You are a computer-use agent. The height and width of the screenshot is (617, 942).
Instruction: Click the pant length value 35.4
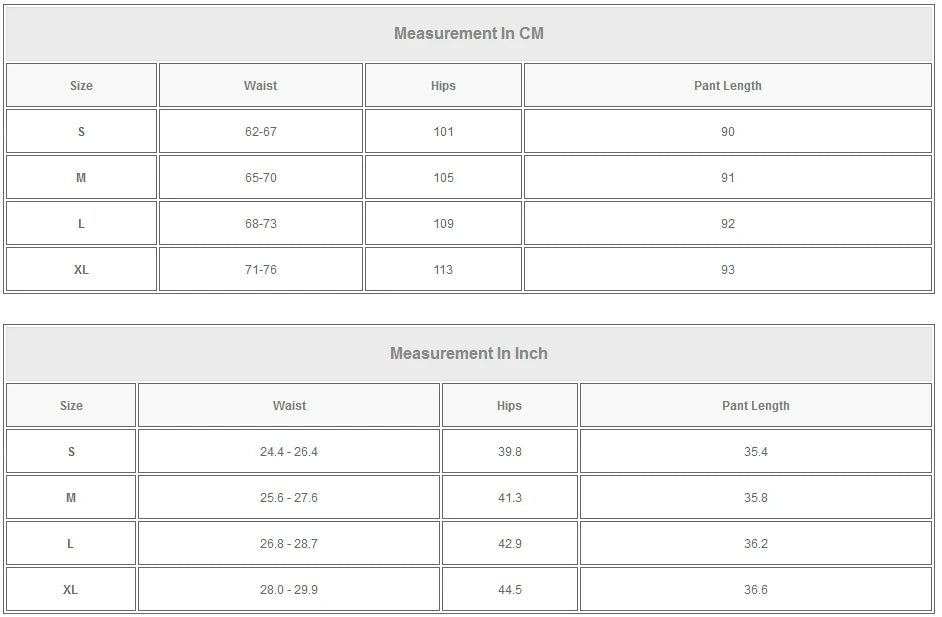pos(756,452)
